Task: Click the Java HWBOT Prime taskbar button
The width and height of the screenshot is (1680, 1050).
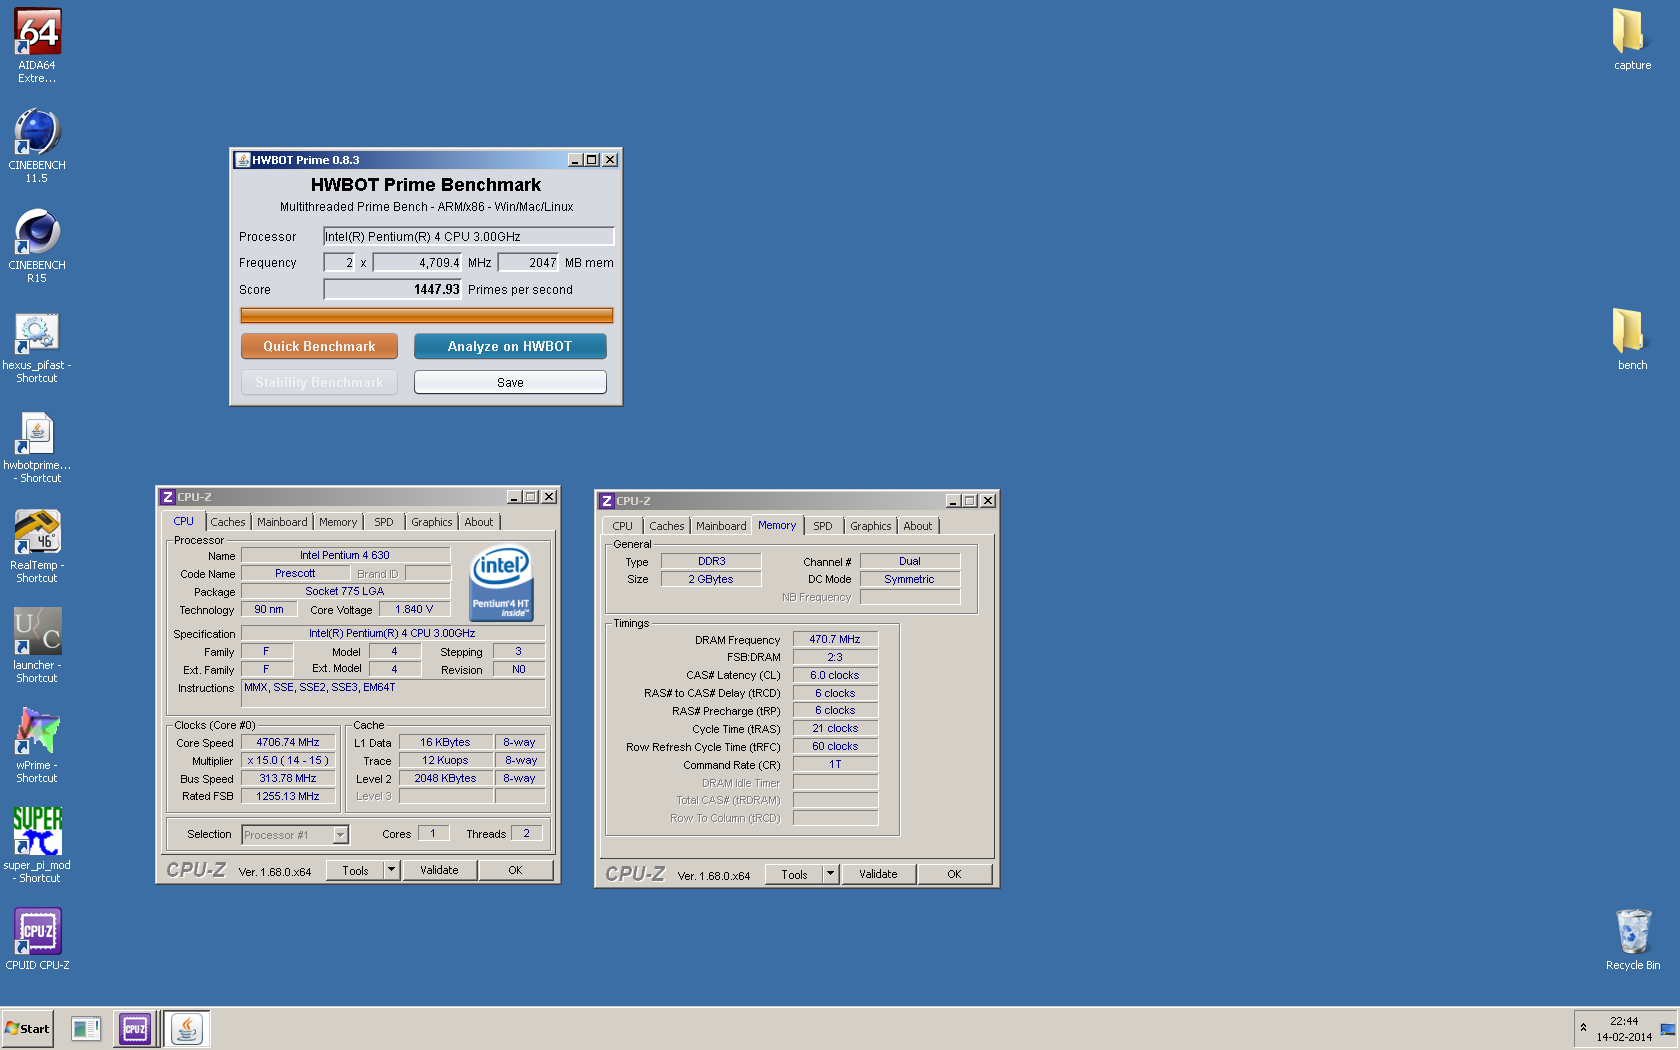Action: coord(186,1029)
